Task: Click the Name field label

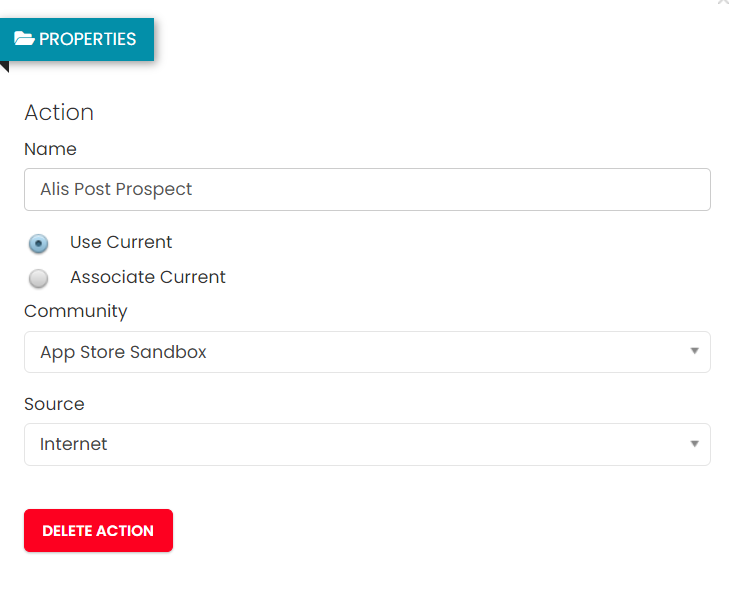Action: [x=50, y=149]
